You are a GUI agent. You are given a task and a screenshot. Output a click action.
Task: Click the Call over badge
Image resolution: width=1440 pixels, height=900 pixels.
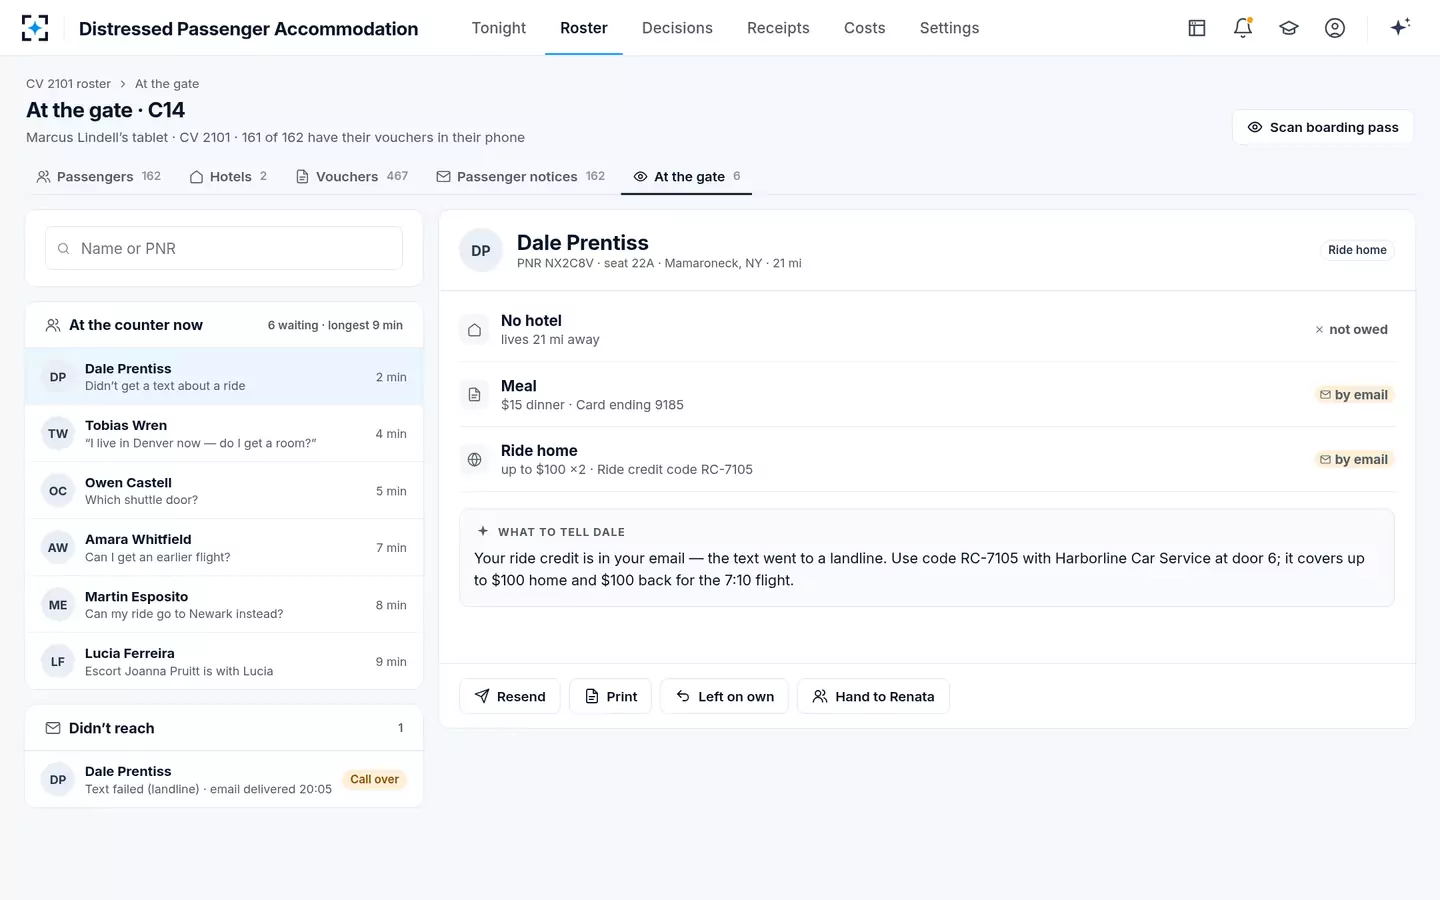coord(374,780)
